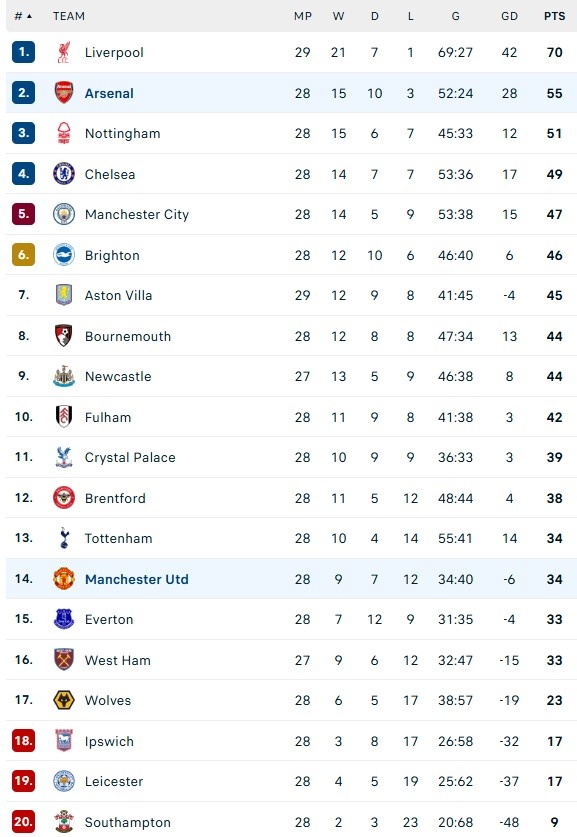Sort the table by matches played (MP)
Screen dimensions: 577x837
(302, 16)
